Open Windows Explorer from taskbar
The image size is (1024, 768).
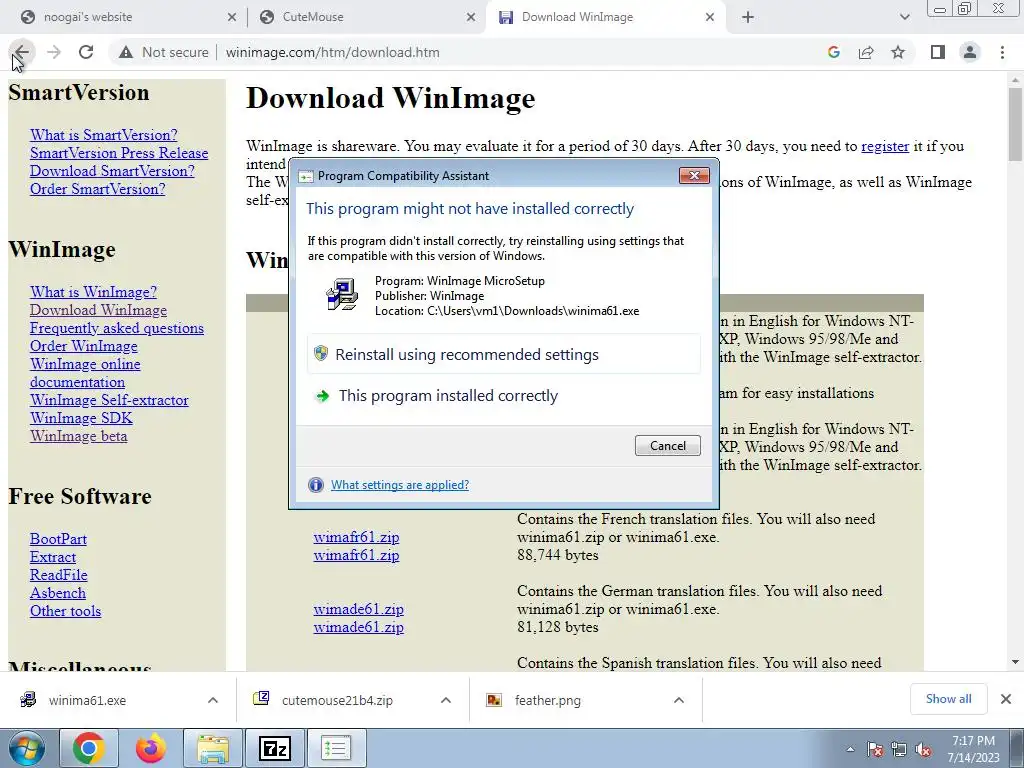[x=213, y=748]
